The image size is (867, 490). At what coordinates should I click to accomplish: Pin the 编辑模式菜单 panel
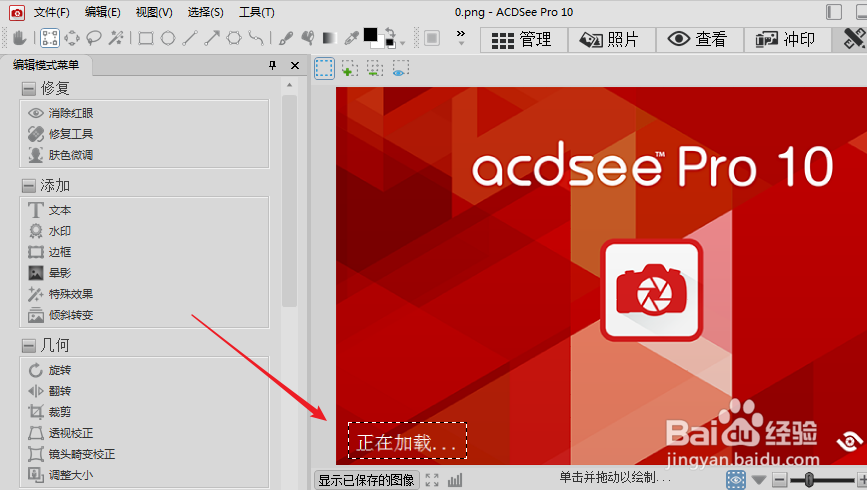pos(272,65)
